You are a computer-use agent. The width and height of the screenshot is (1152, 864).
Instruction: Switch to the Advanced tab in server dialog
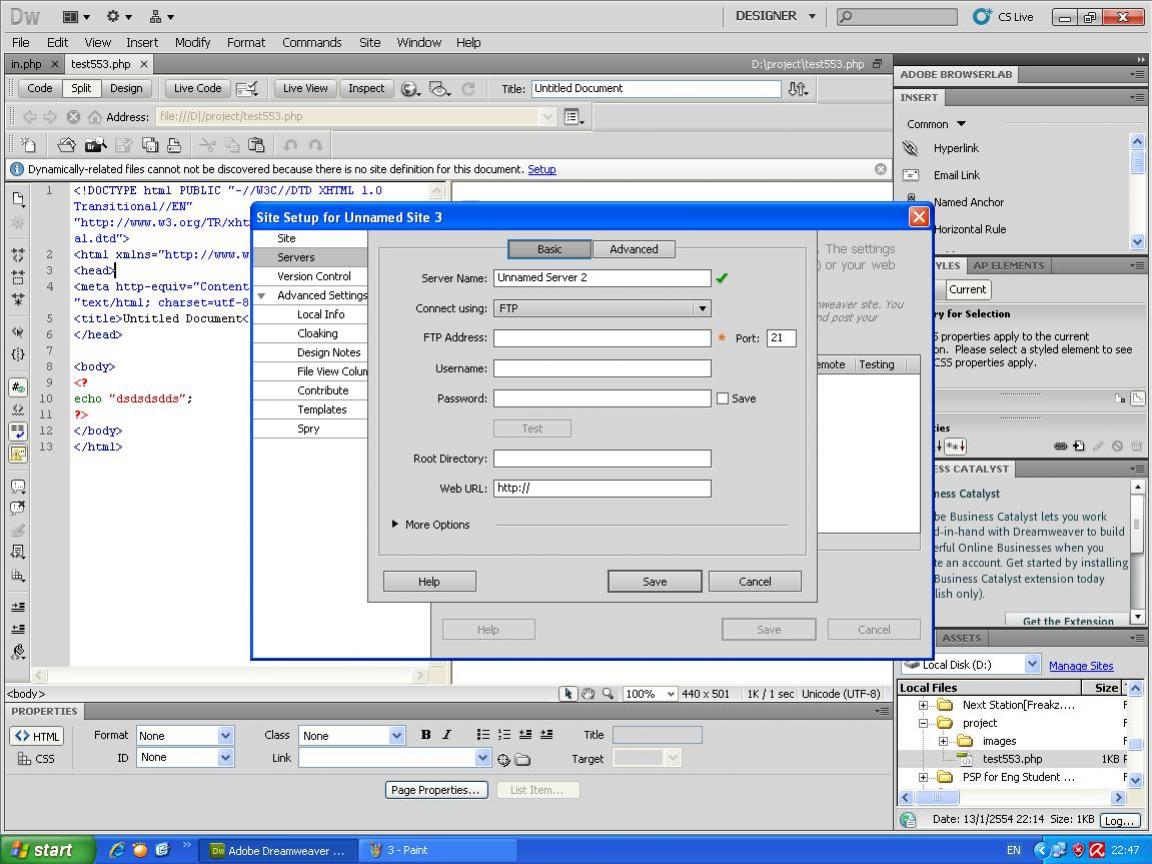tap(633, 249)
